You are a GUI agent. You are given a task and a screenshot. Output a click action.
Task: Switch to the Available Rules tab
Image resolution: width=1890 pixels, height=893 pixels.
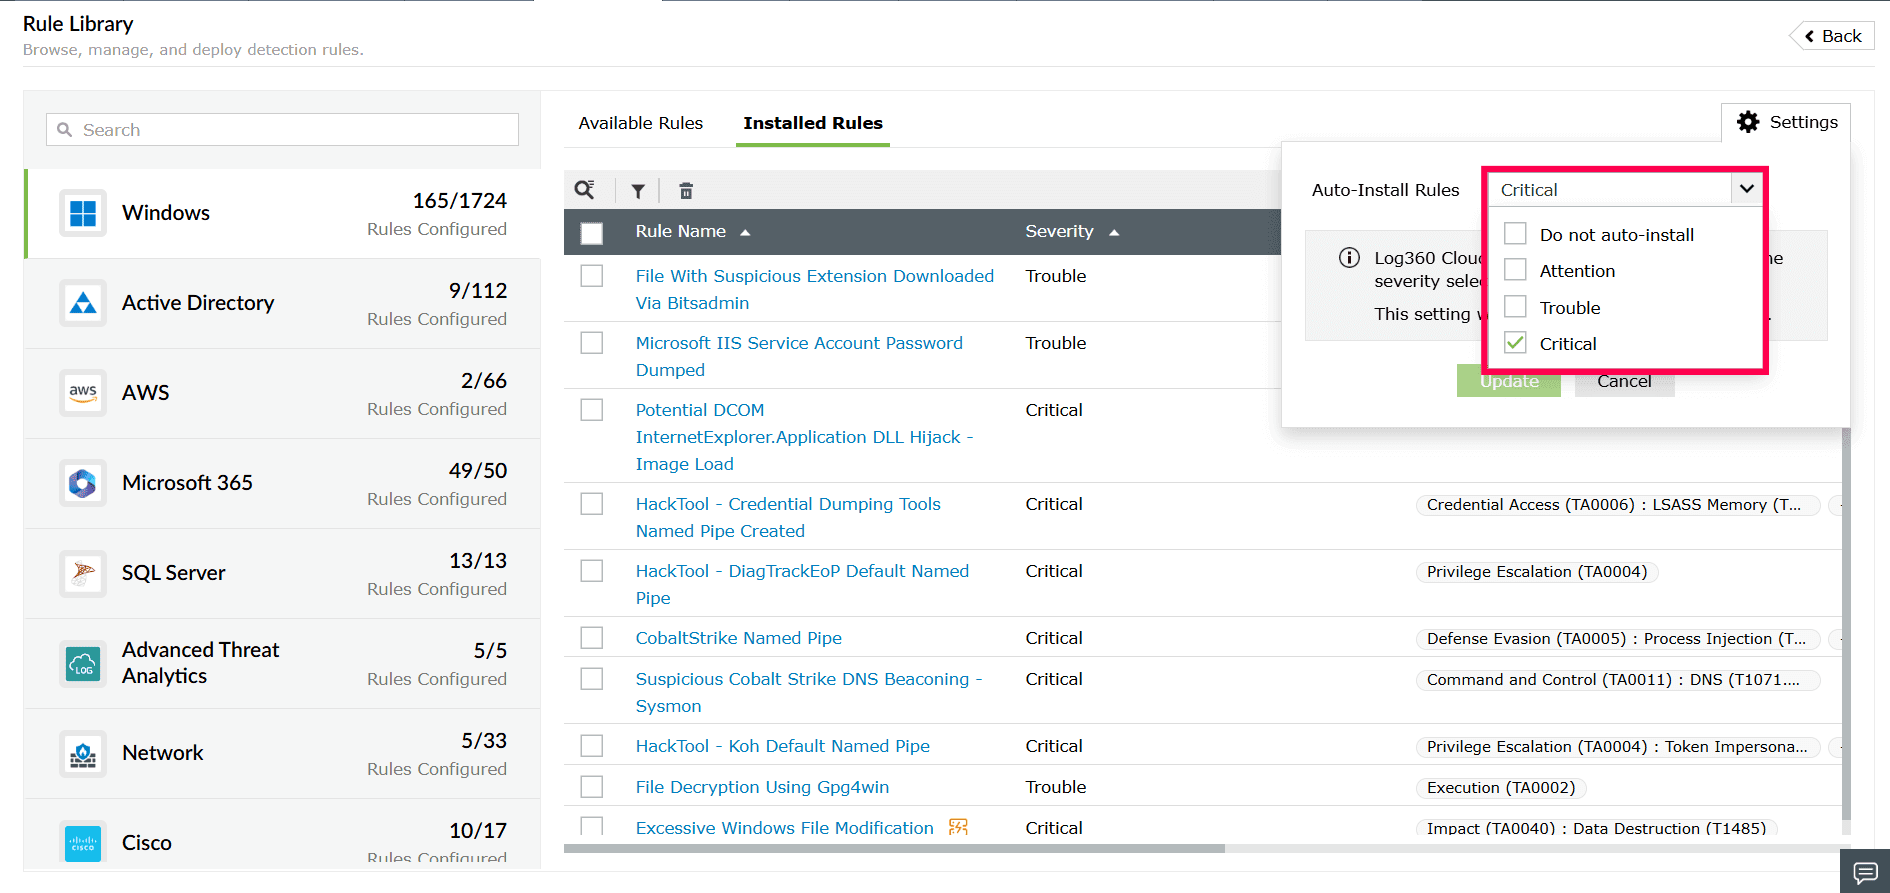point(641,123)
